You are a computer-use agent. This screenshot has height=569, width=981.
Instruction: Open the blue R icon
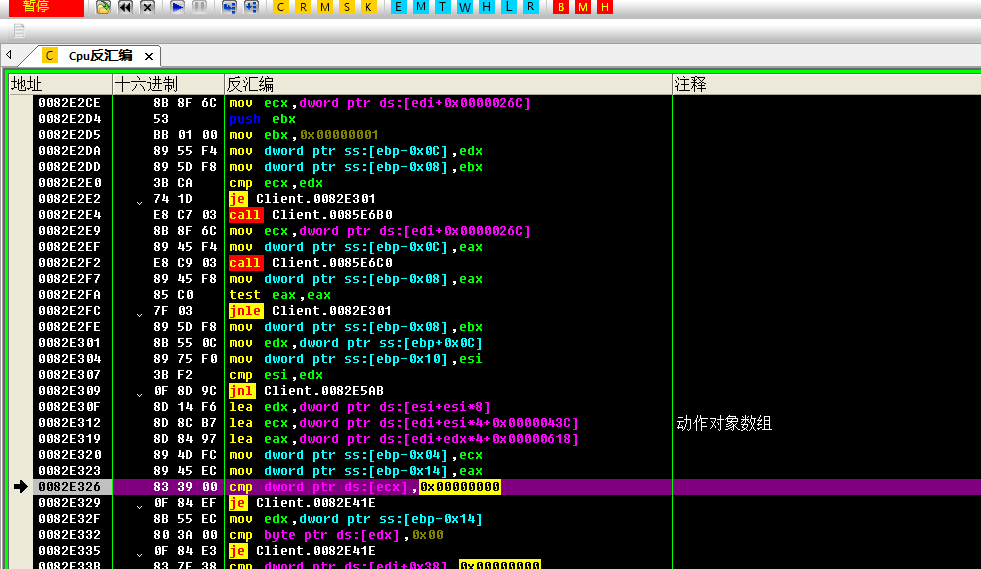tap(531, 7)
